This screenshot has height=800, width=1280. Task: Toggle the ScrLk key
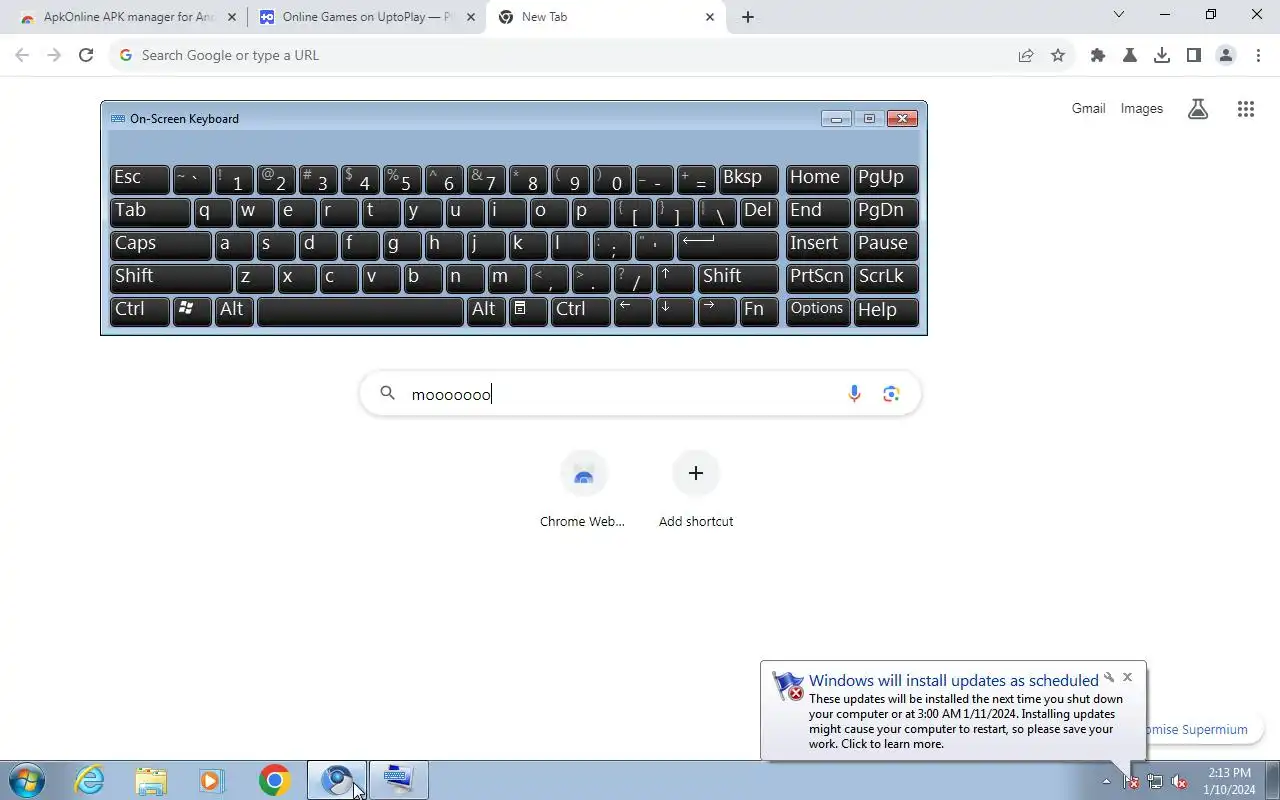pyautogui.click(x=886, y=277)
